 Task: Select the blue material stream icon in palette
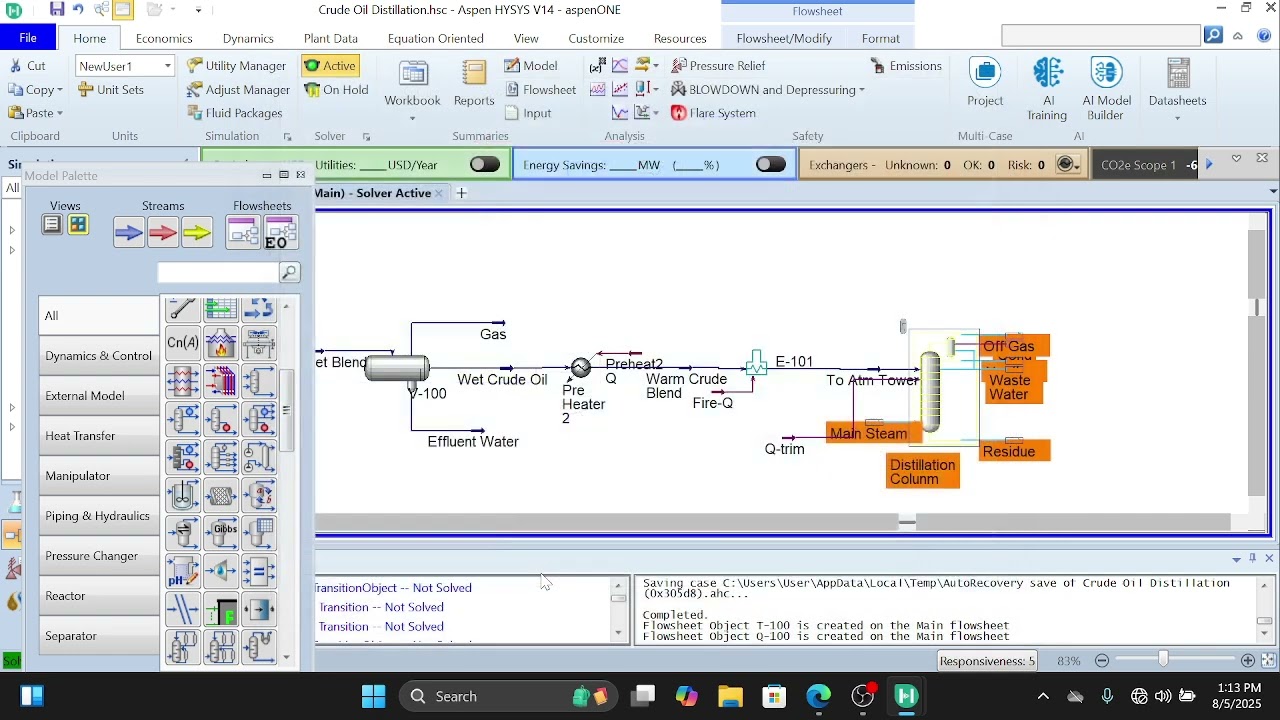129,233
